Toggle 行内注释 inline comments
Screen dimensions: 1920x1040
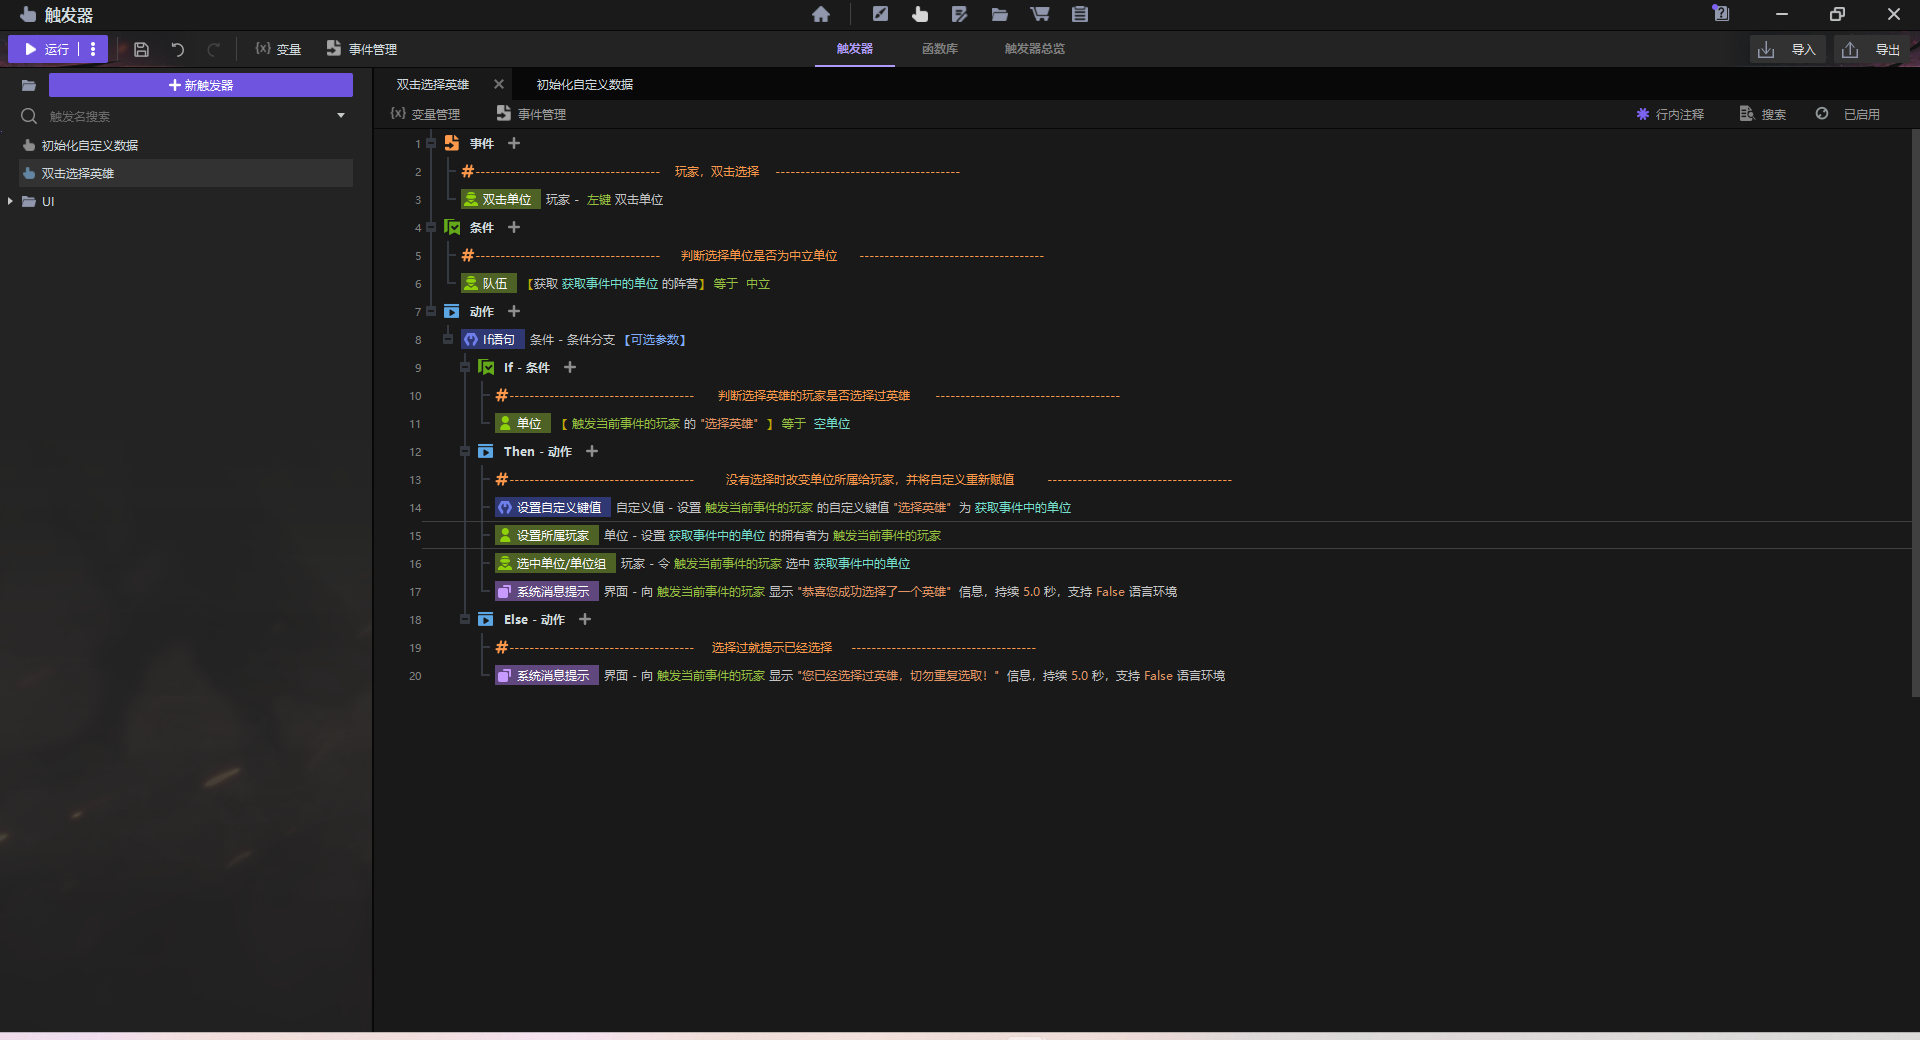pyautogui.click(x=1670, y=114)
